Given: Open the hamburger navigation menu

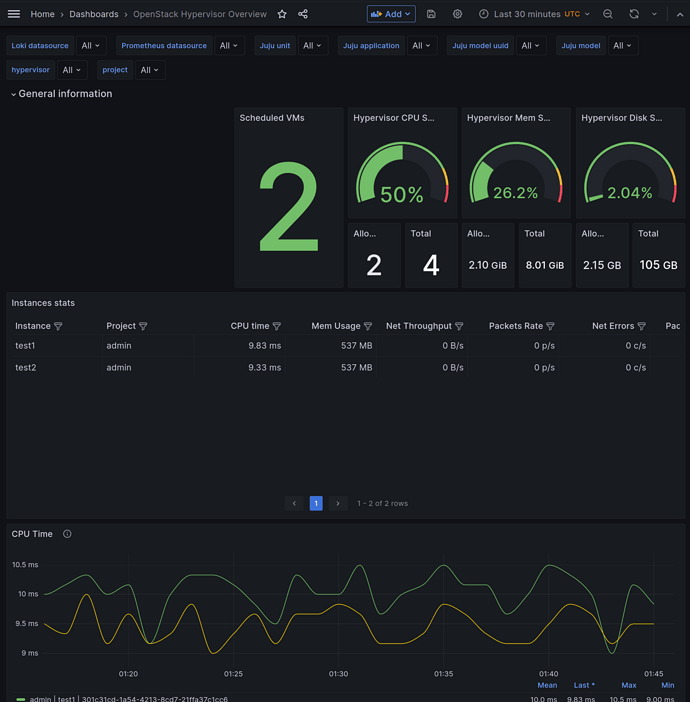Looking at the screenshot, I should coord(14,14).
